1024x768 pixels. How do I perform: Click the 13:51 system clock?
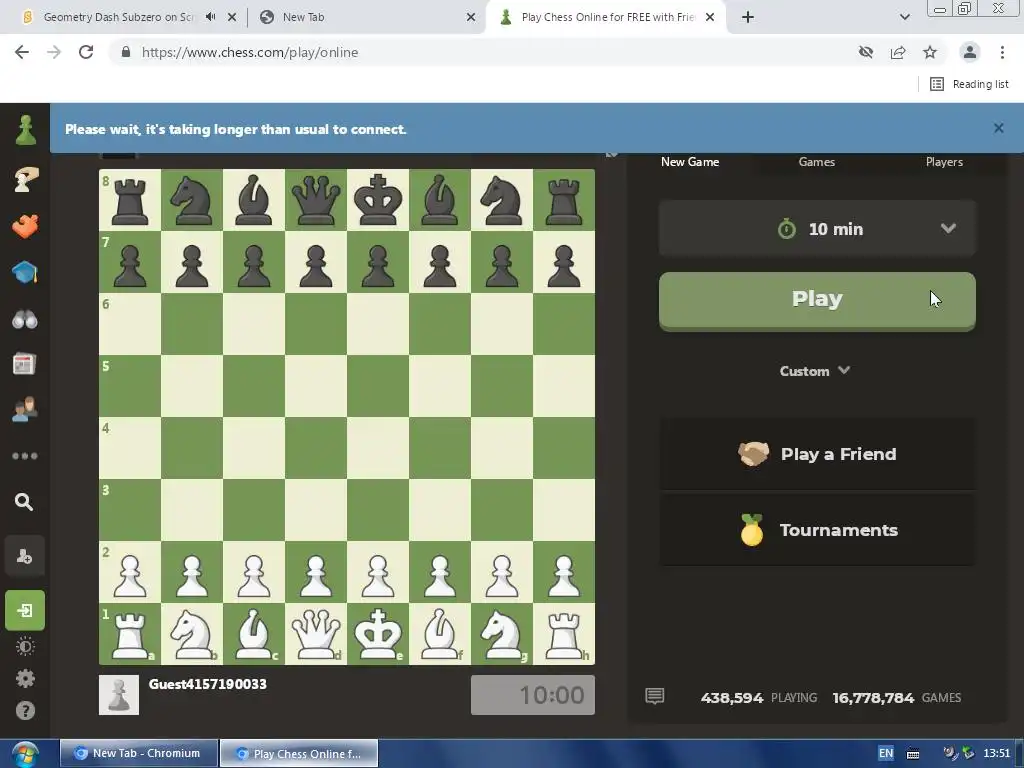997,753
